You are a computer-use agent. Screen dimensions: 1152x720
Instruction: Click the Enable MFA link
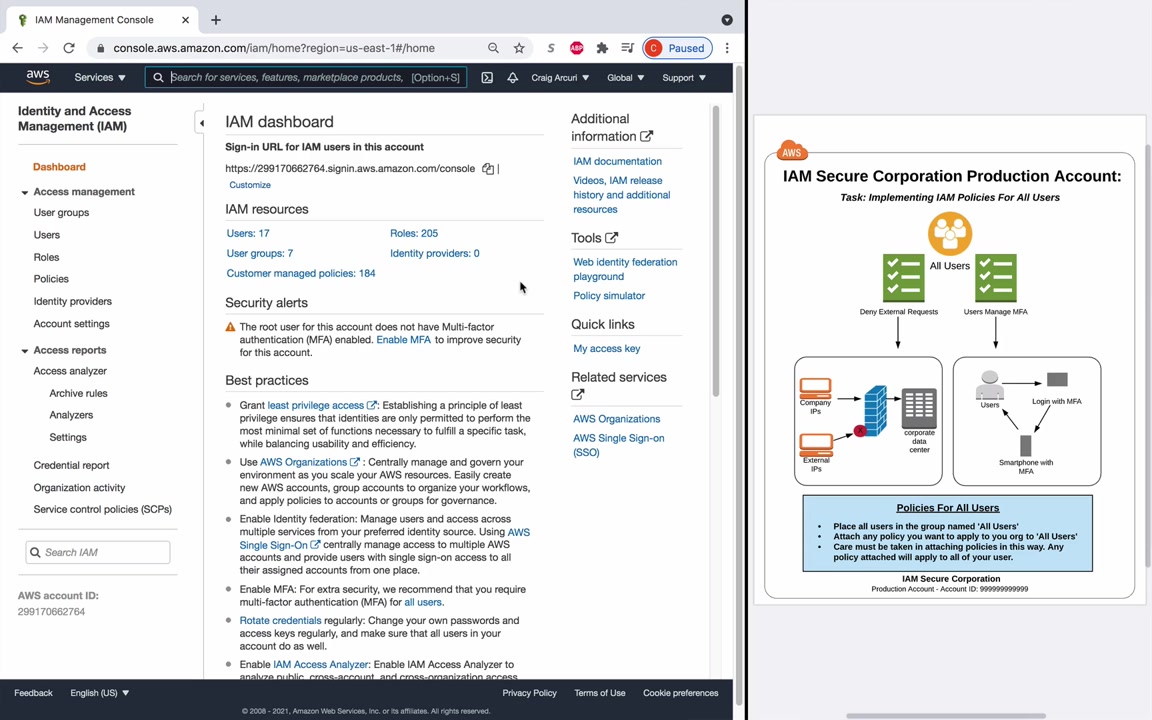(x=403, y=339)
